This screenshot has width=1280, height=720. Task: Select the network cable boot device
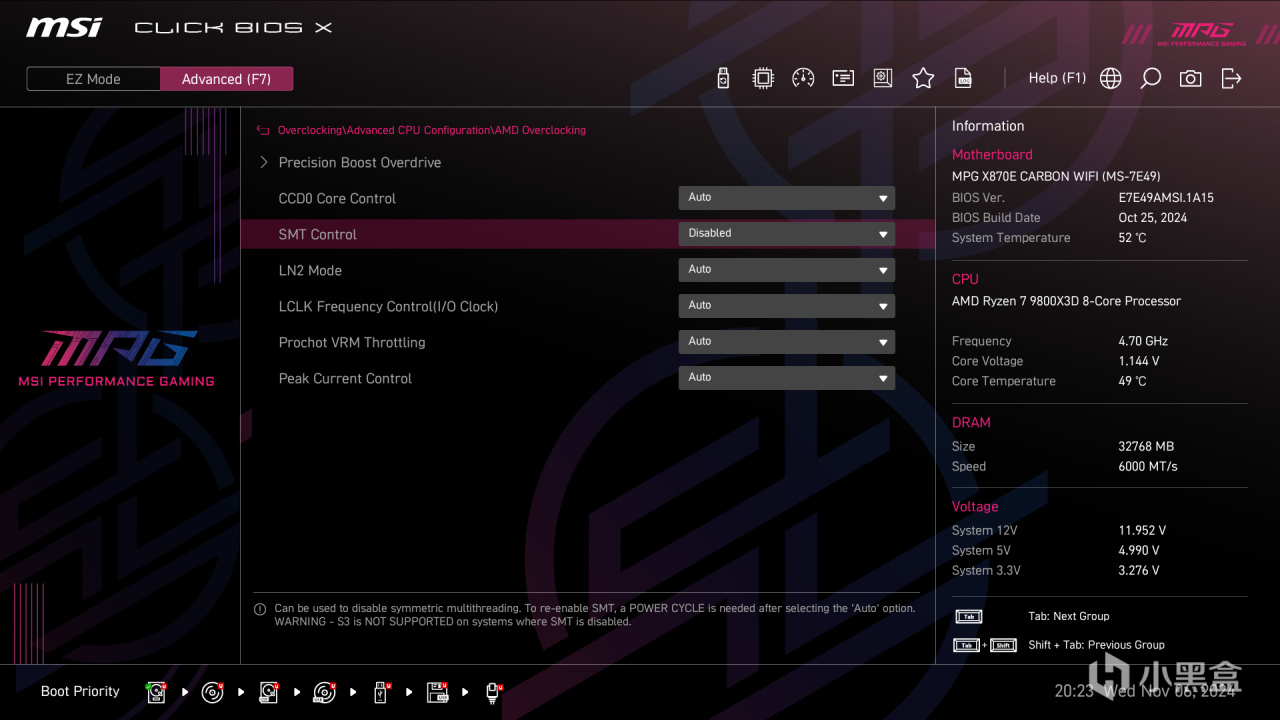(493, 692)
